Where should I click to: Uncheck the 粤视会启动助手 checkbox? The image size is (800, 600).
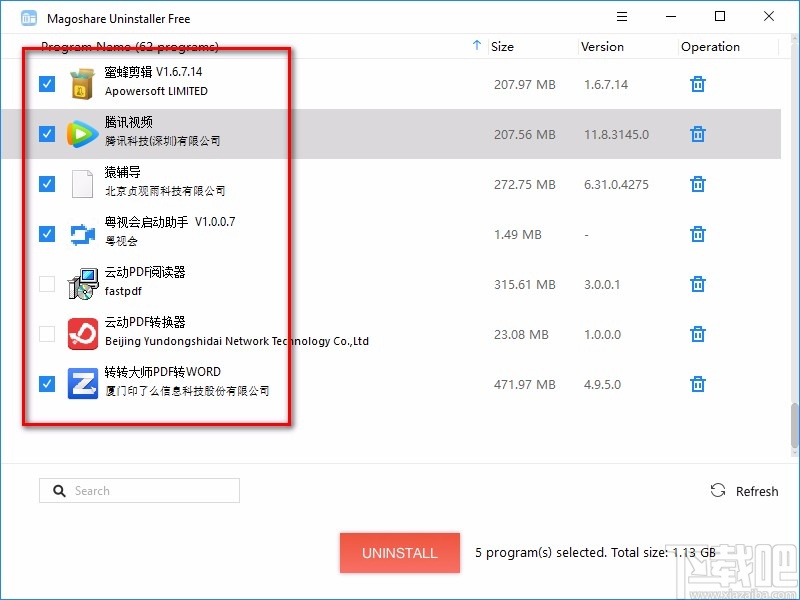pyautogui.click(x=47, y=234)
